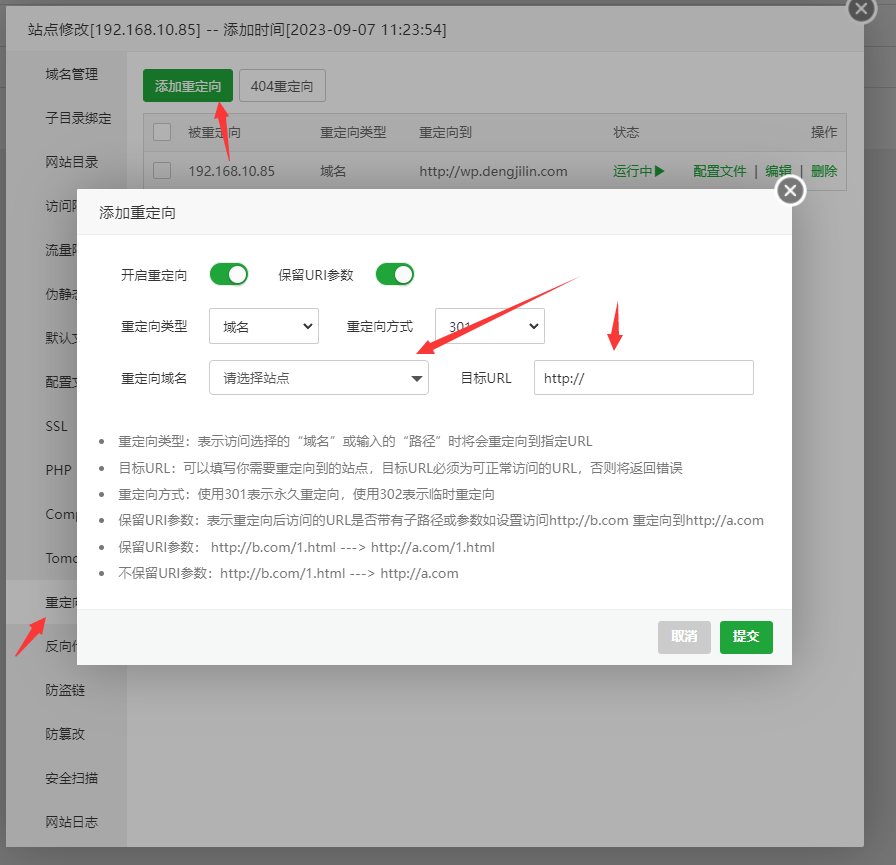Cancel the dialog using 取消
Image resolution: width=896 pixels, height=865 pixels.
pyautogui.click(x=684, y=637)
